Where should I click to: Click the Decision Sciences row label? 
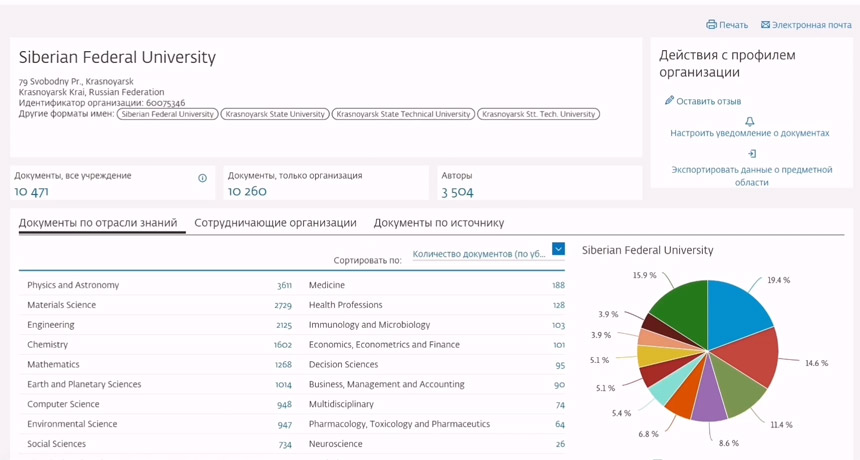tap(343, 365)
